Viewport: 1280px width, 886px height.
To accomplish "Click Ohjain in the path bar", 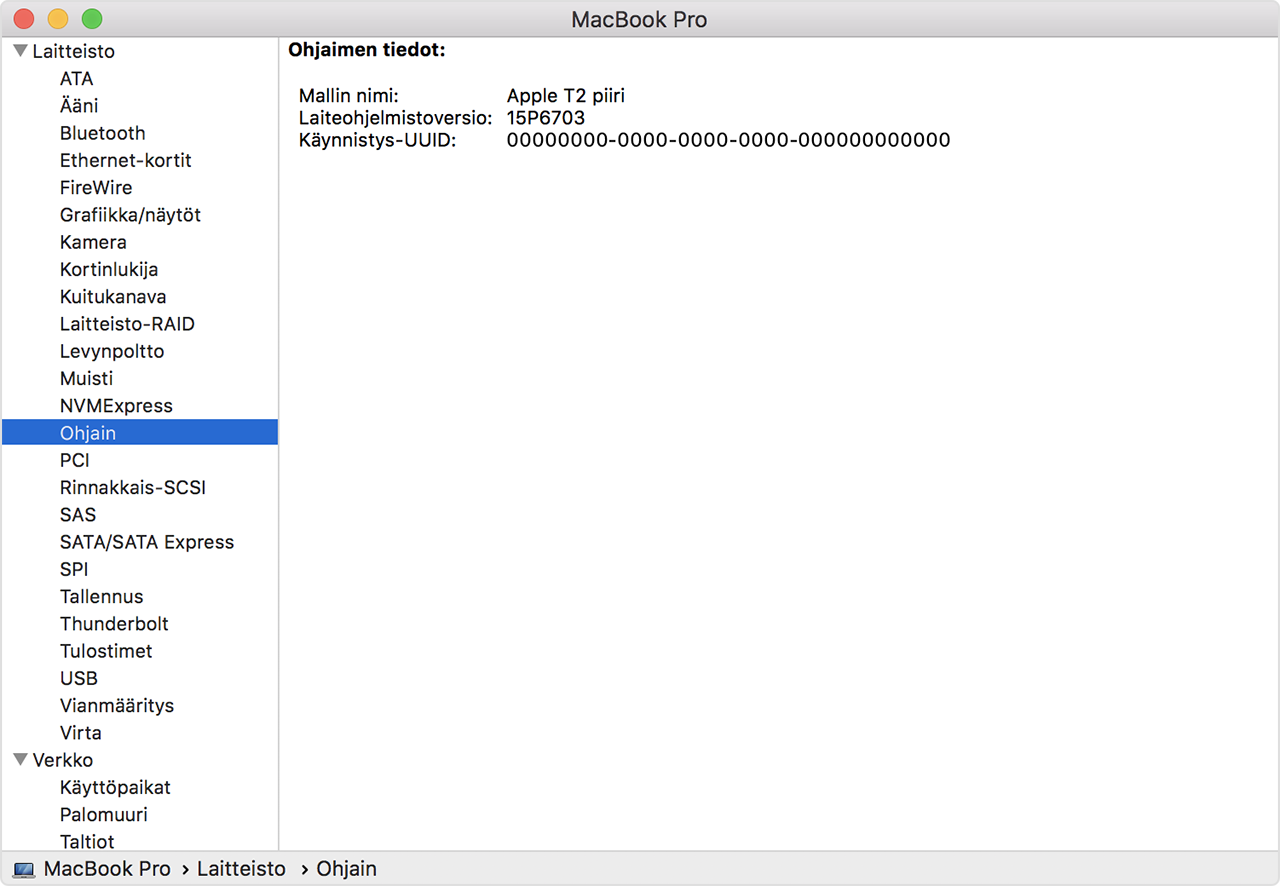I will click(347, 869).
